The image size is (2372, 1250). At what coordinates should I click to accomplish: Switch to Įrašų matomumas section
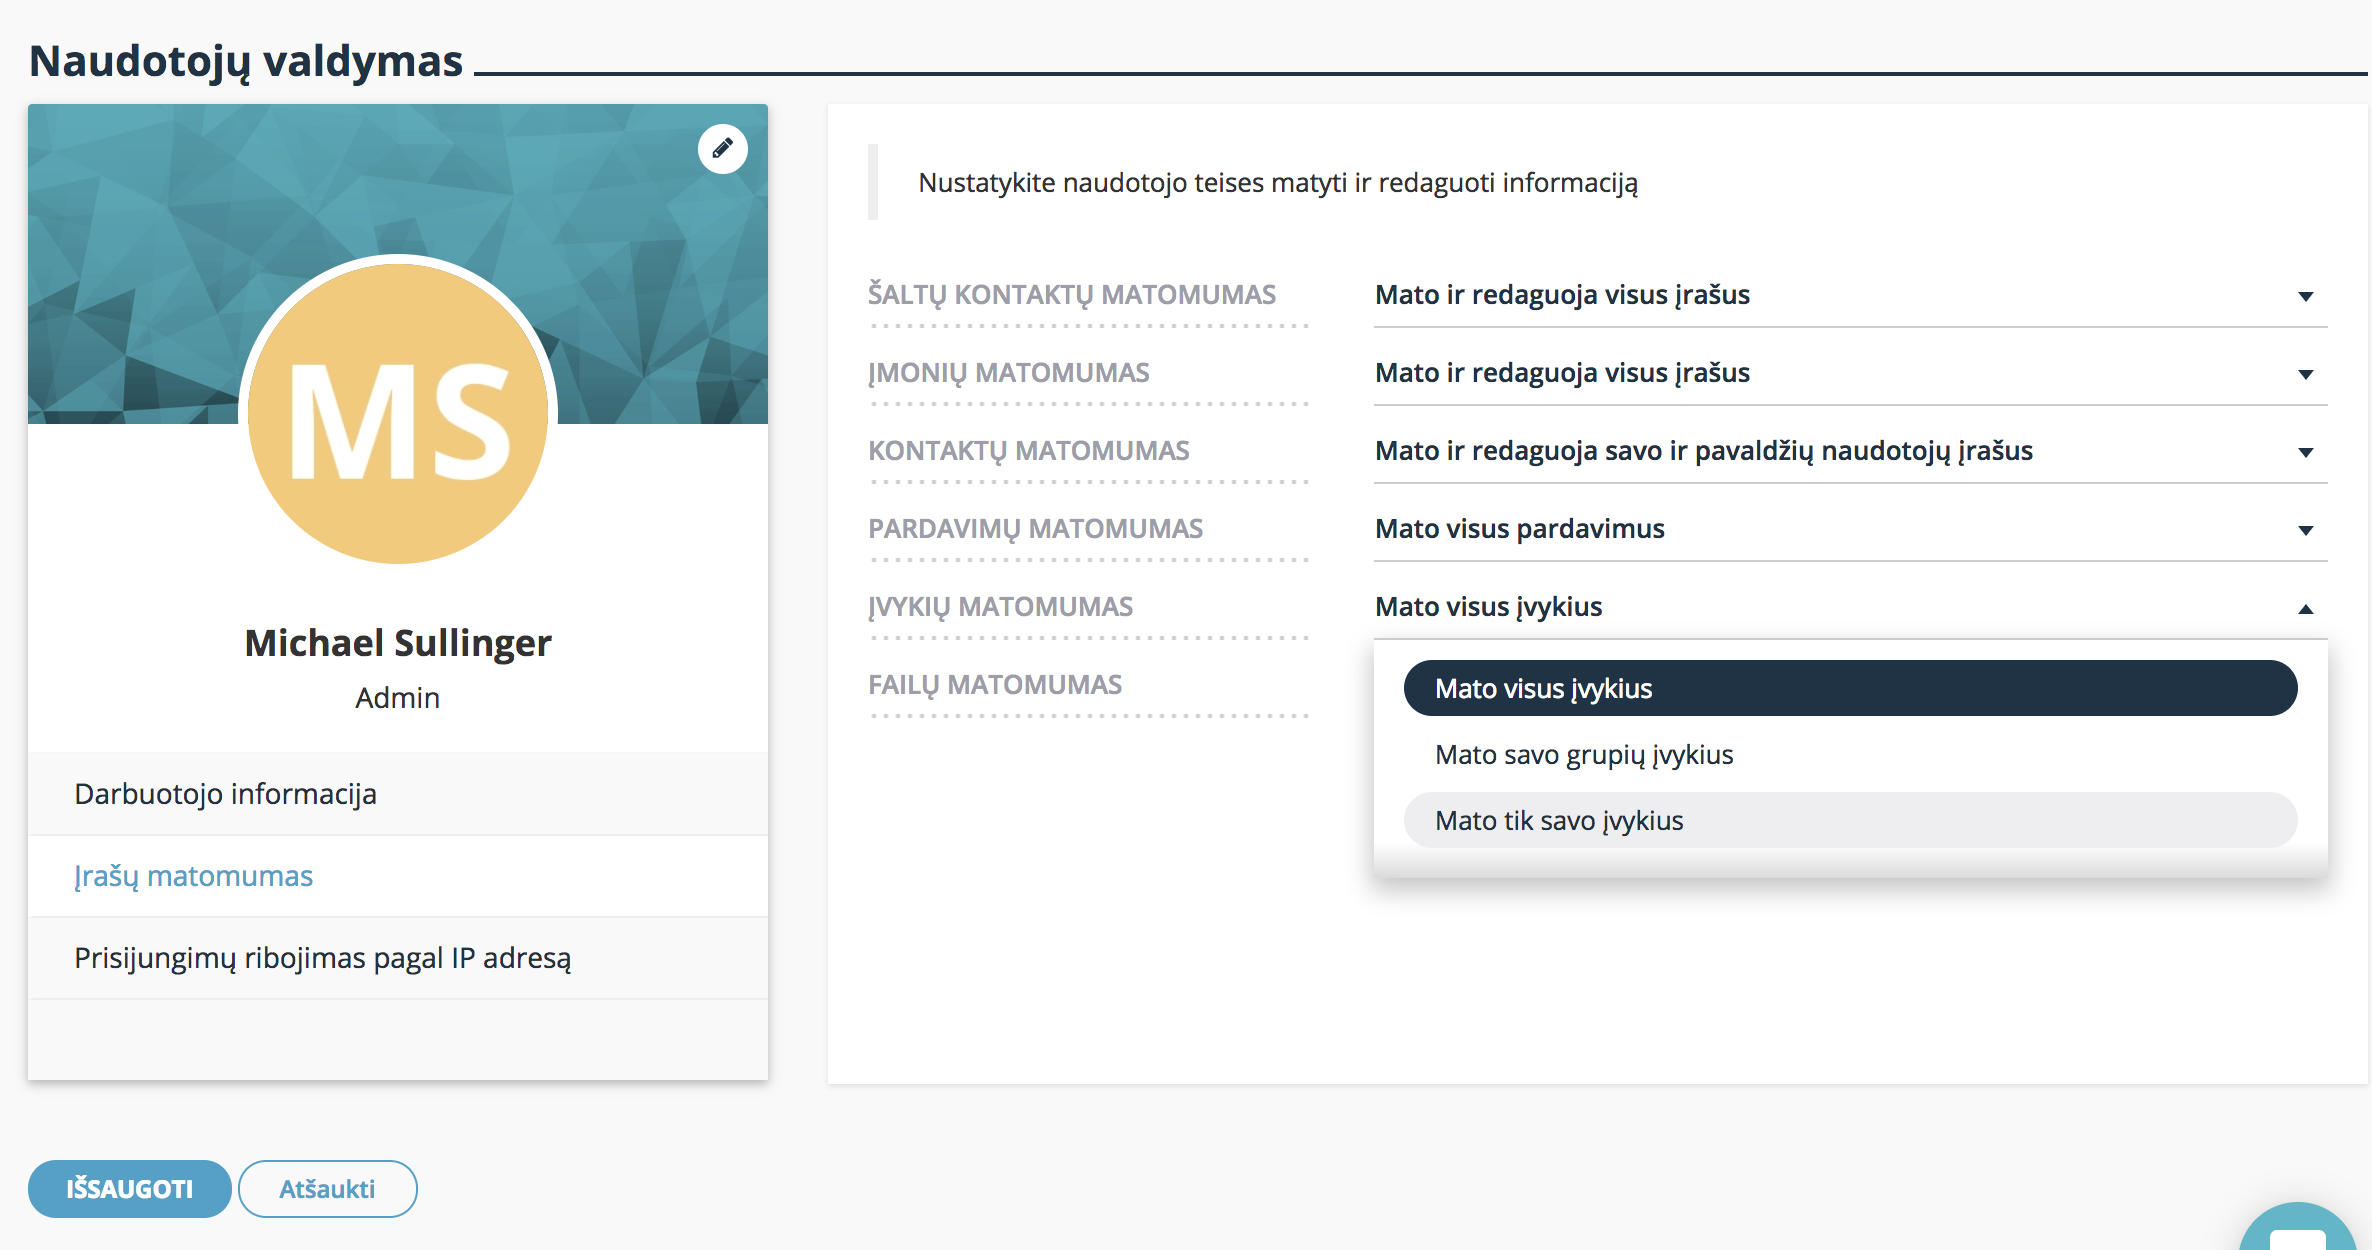click(398, 876)
